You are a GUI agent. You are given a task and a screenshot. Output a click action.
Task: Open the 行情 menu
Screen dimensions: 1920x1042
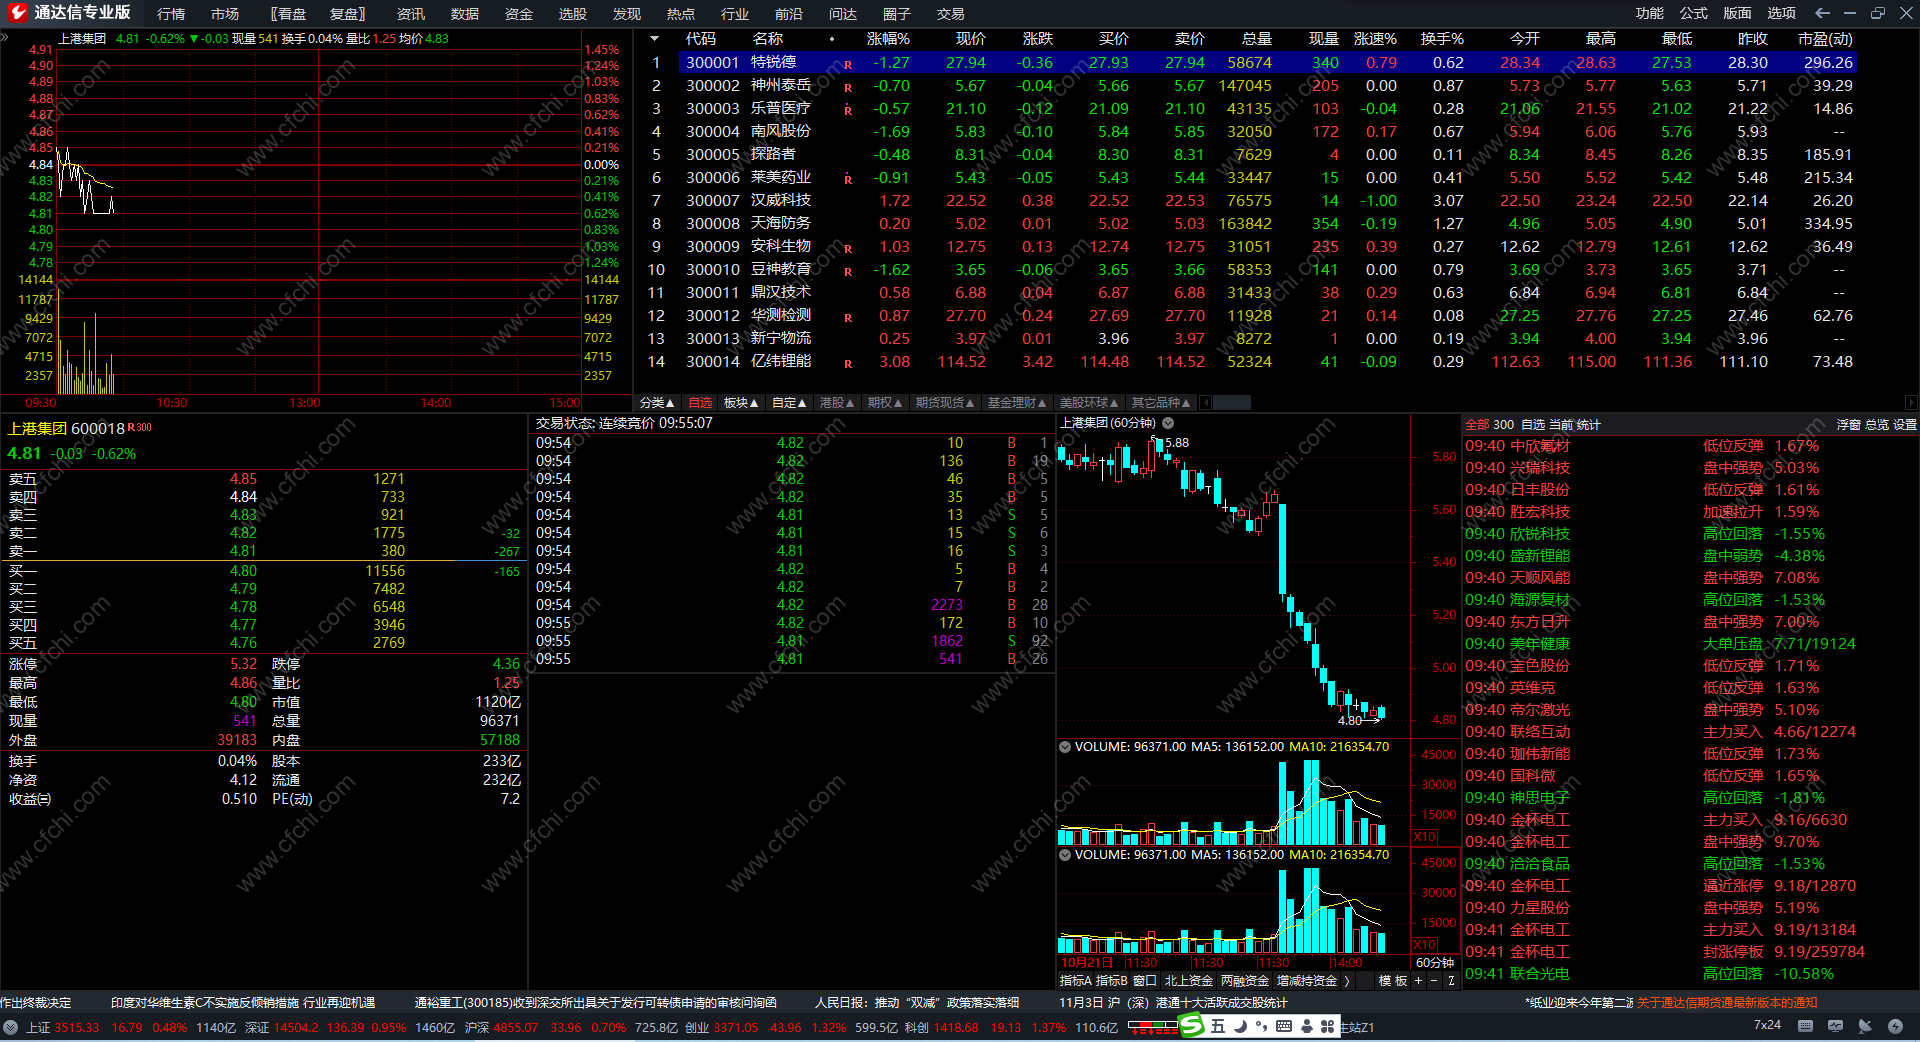(171, 14)
